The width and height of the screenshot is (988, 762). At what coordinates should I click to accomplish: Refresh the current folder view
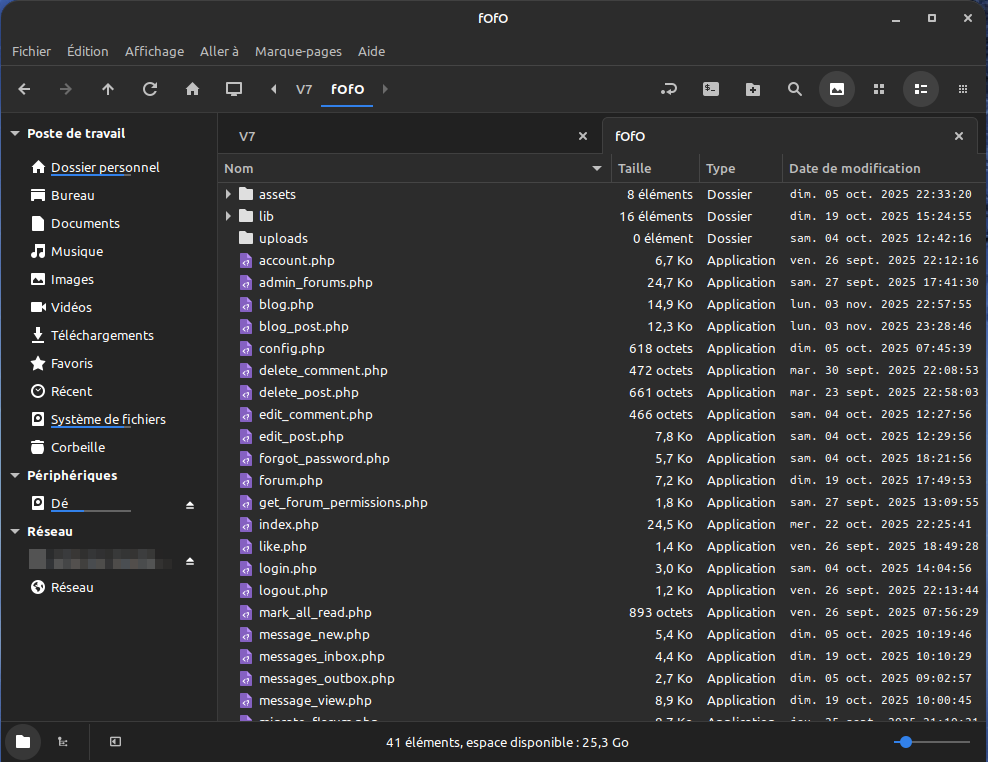tap(150, 89)
